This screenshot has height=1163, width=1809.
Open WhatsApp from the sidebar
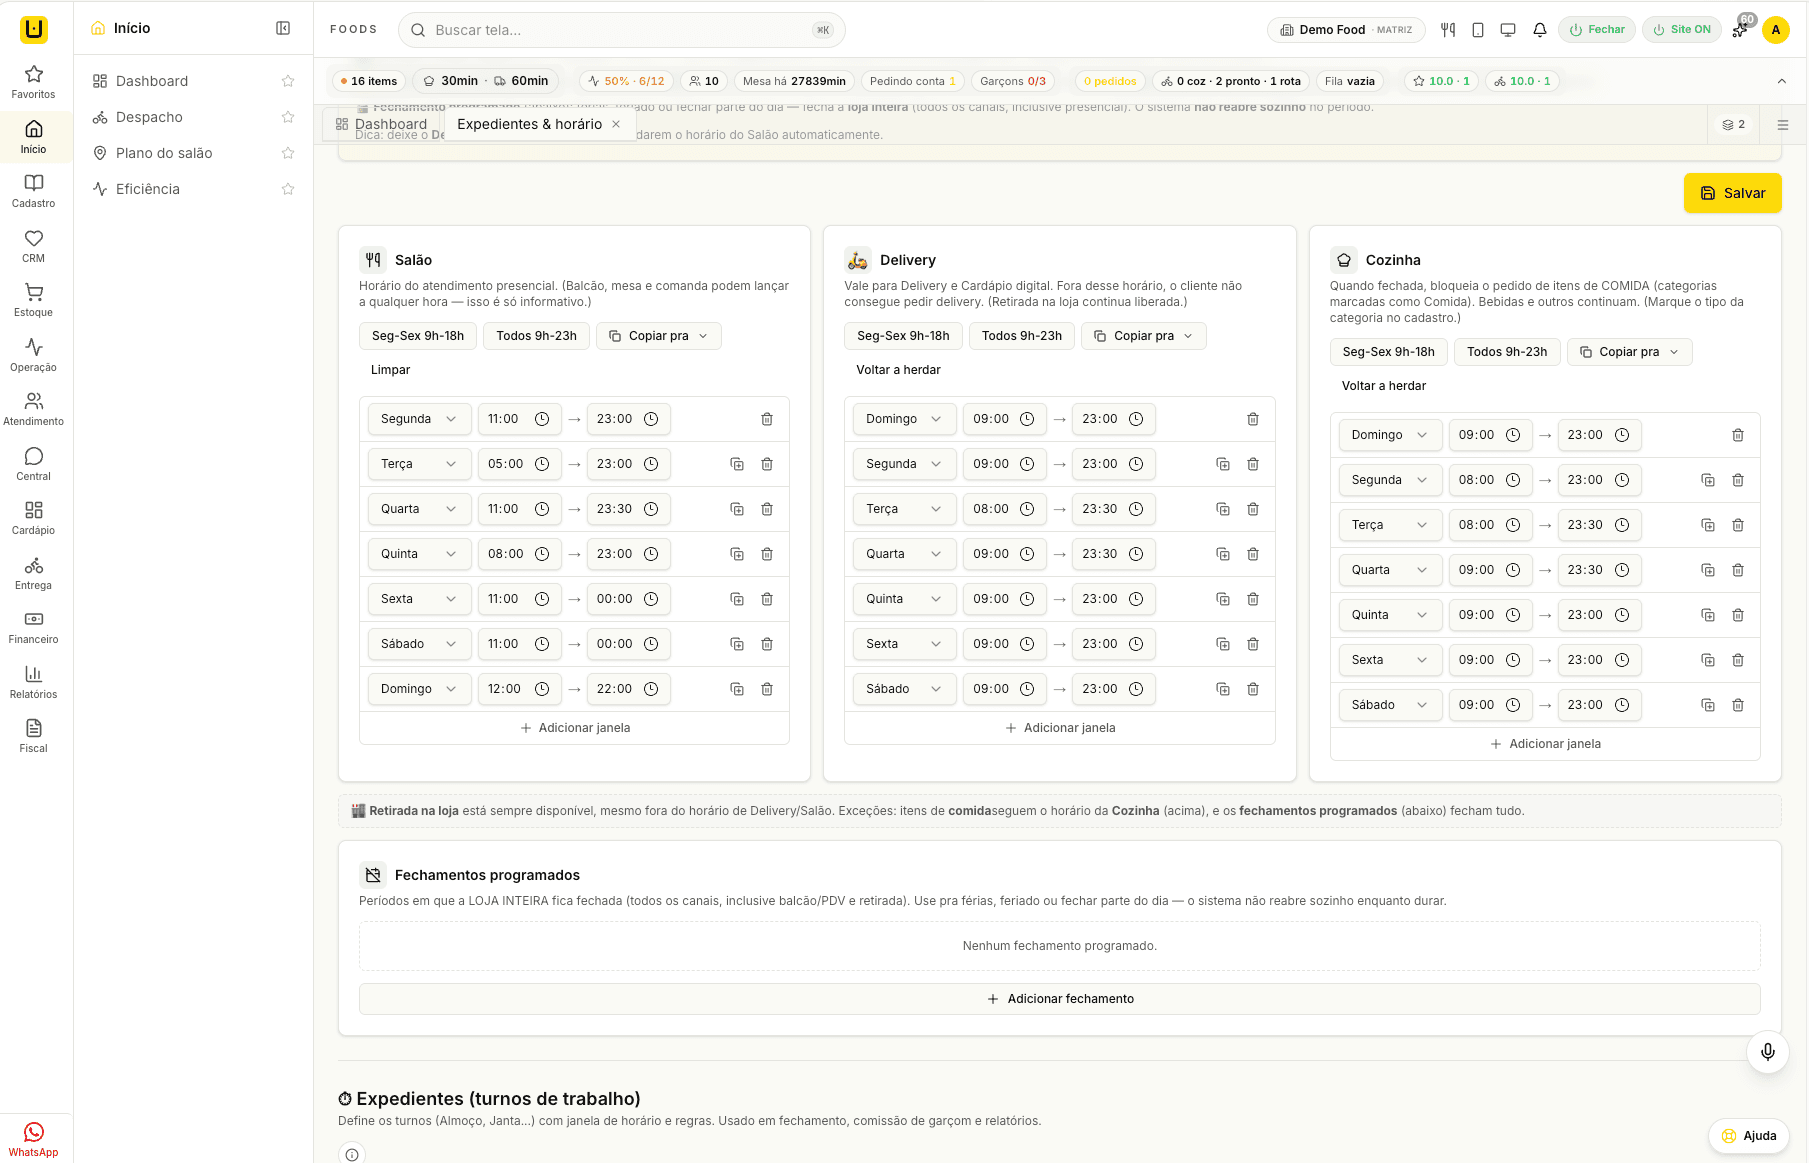click(x=34, y=1139)
